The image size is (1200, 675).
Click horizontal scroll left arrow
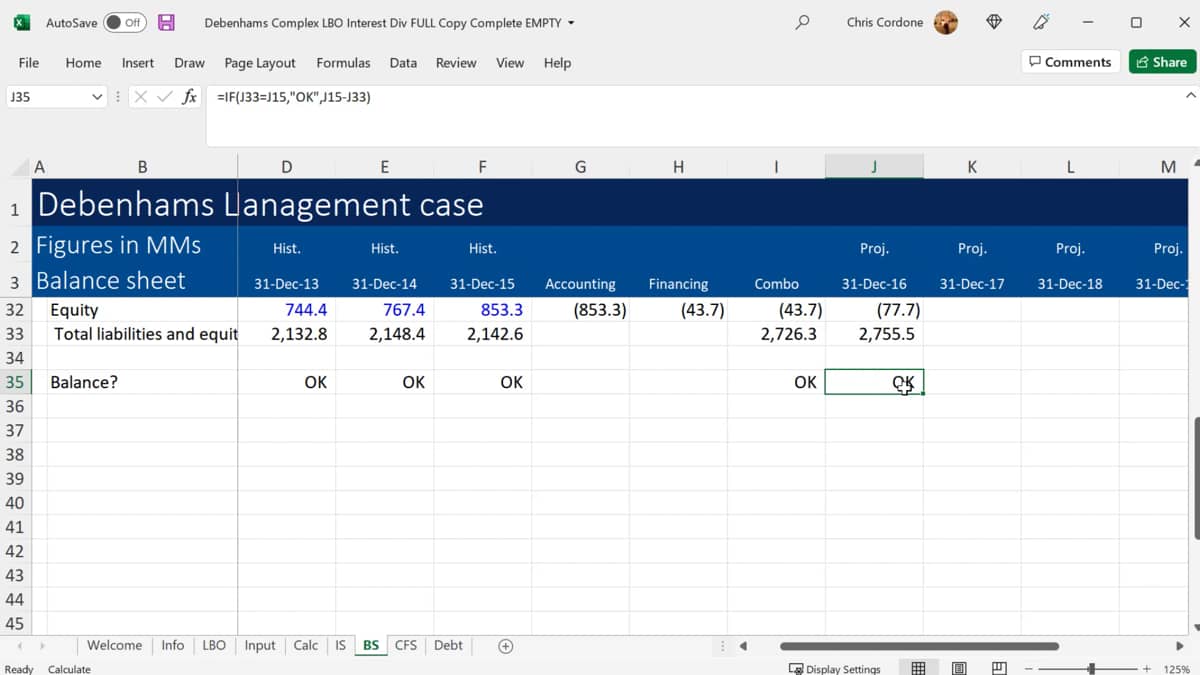(743, 646)
